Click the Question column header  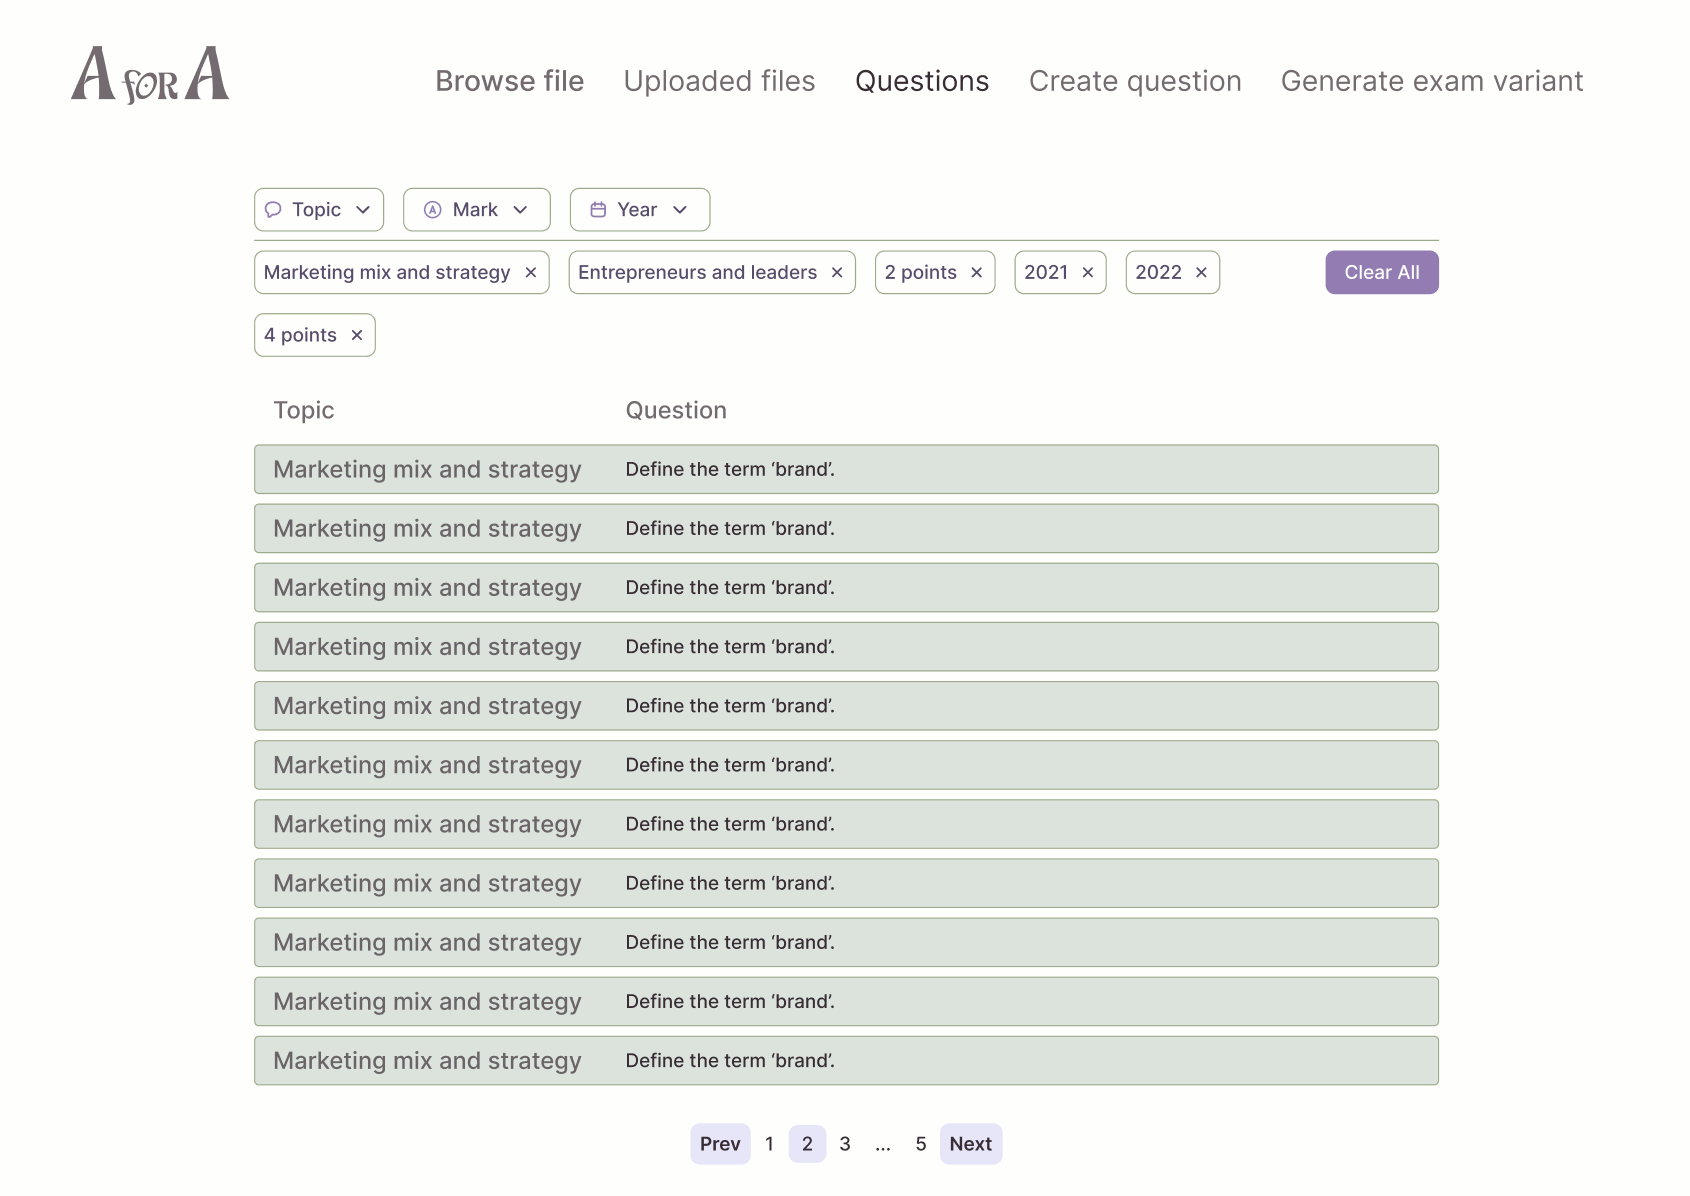pos(676,411)
